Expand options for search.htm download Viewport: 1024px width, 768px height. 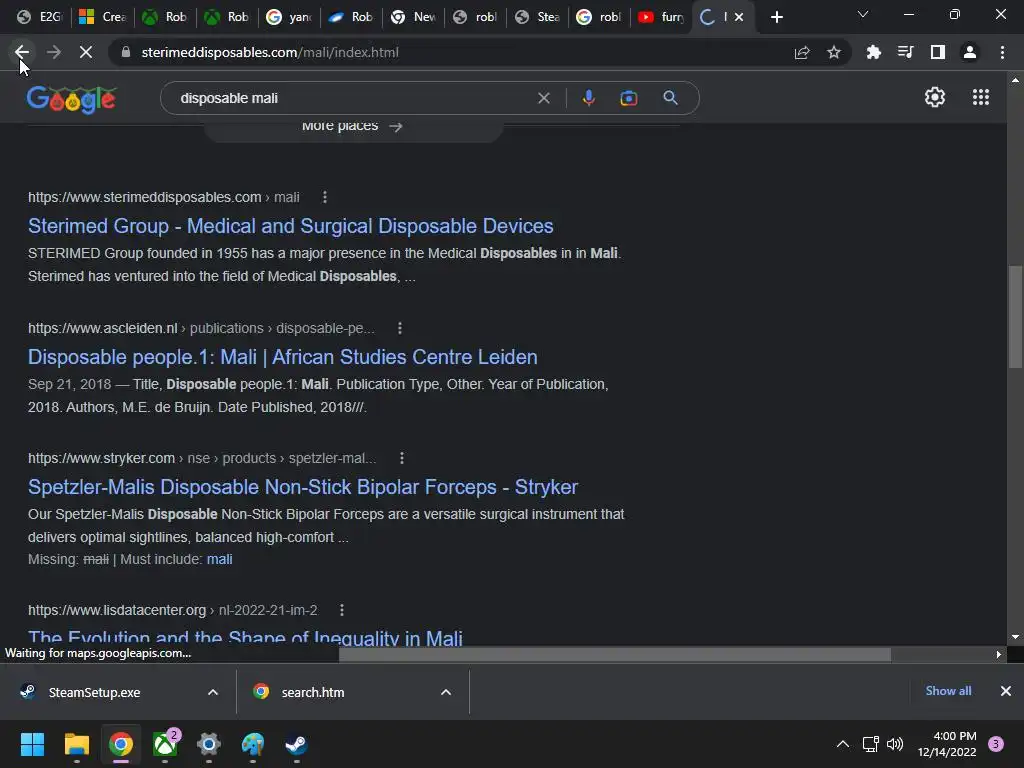pyautogui.click(x=446, y=692)
